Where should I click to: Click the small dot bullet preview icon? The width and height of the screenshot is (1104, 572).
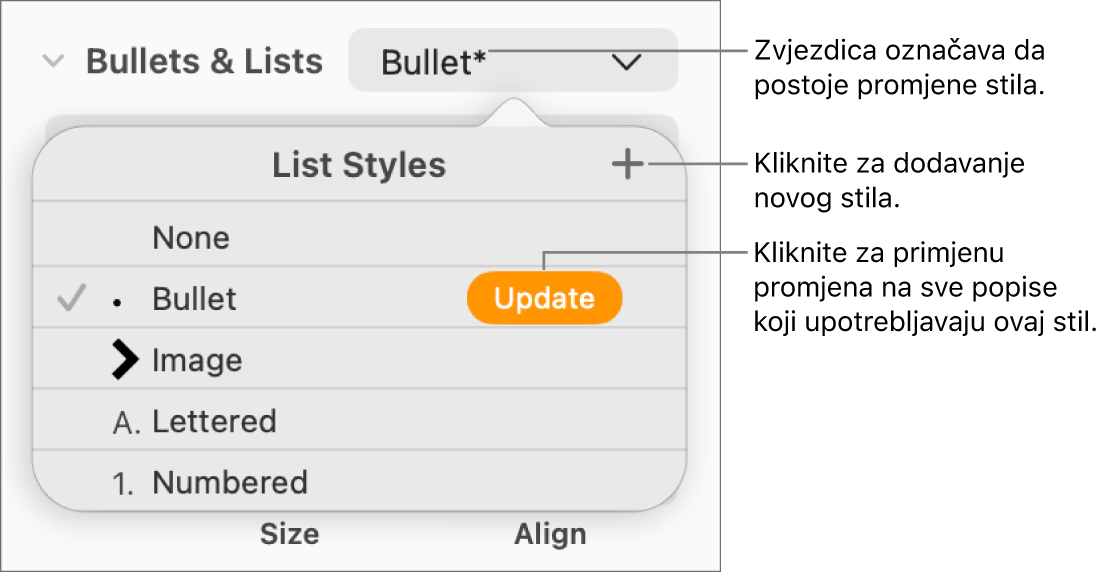pyautogui.click(x=118, y=301)
